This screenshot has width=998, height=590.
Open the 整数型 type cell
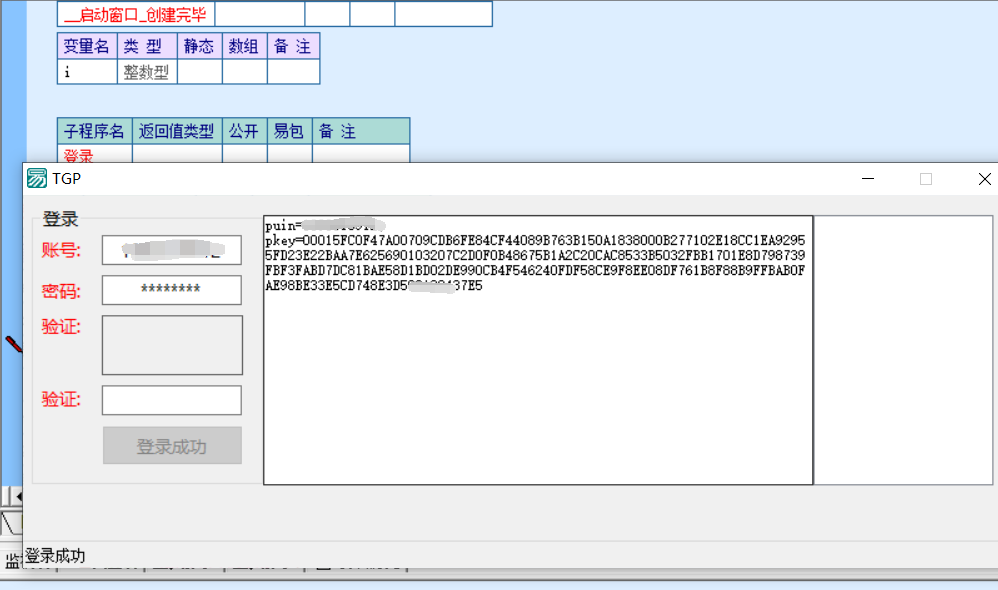coord(147,72)
